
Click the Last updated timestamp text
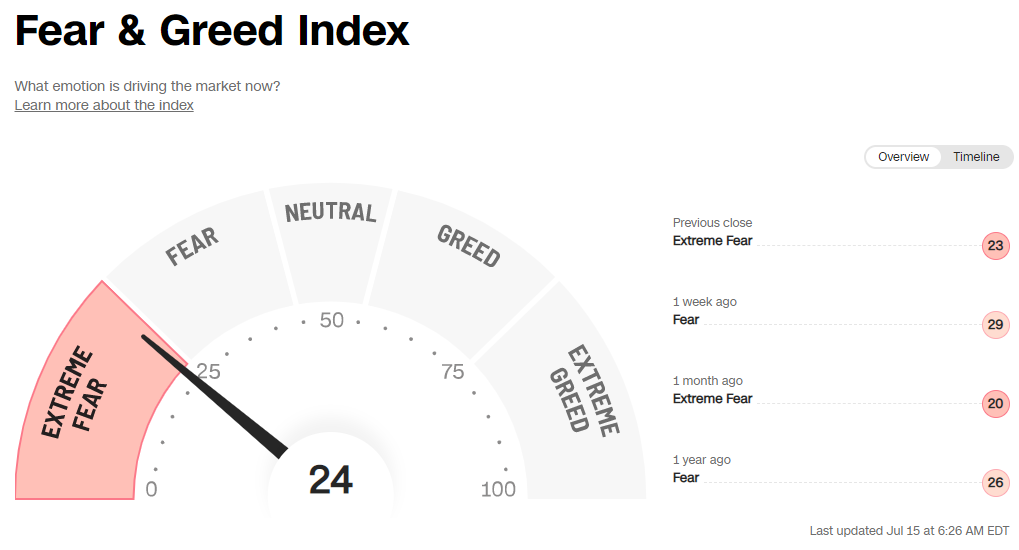(909, 531)
